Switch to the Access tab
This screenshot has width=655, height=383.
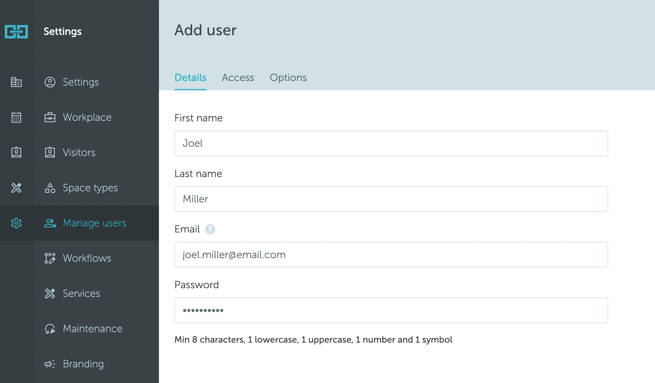coord(238,78)
